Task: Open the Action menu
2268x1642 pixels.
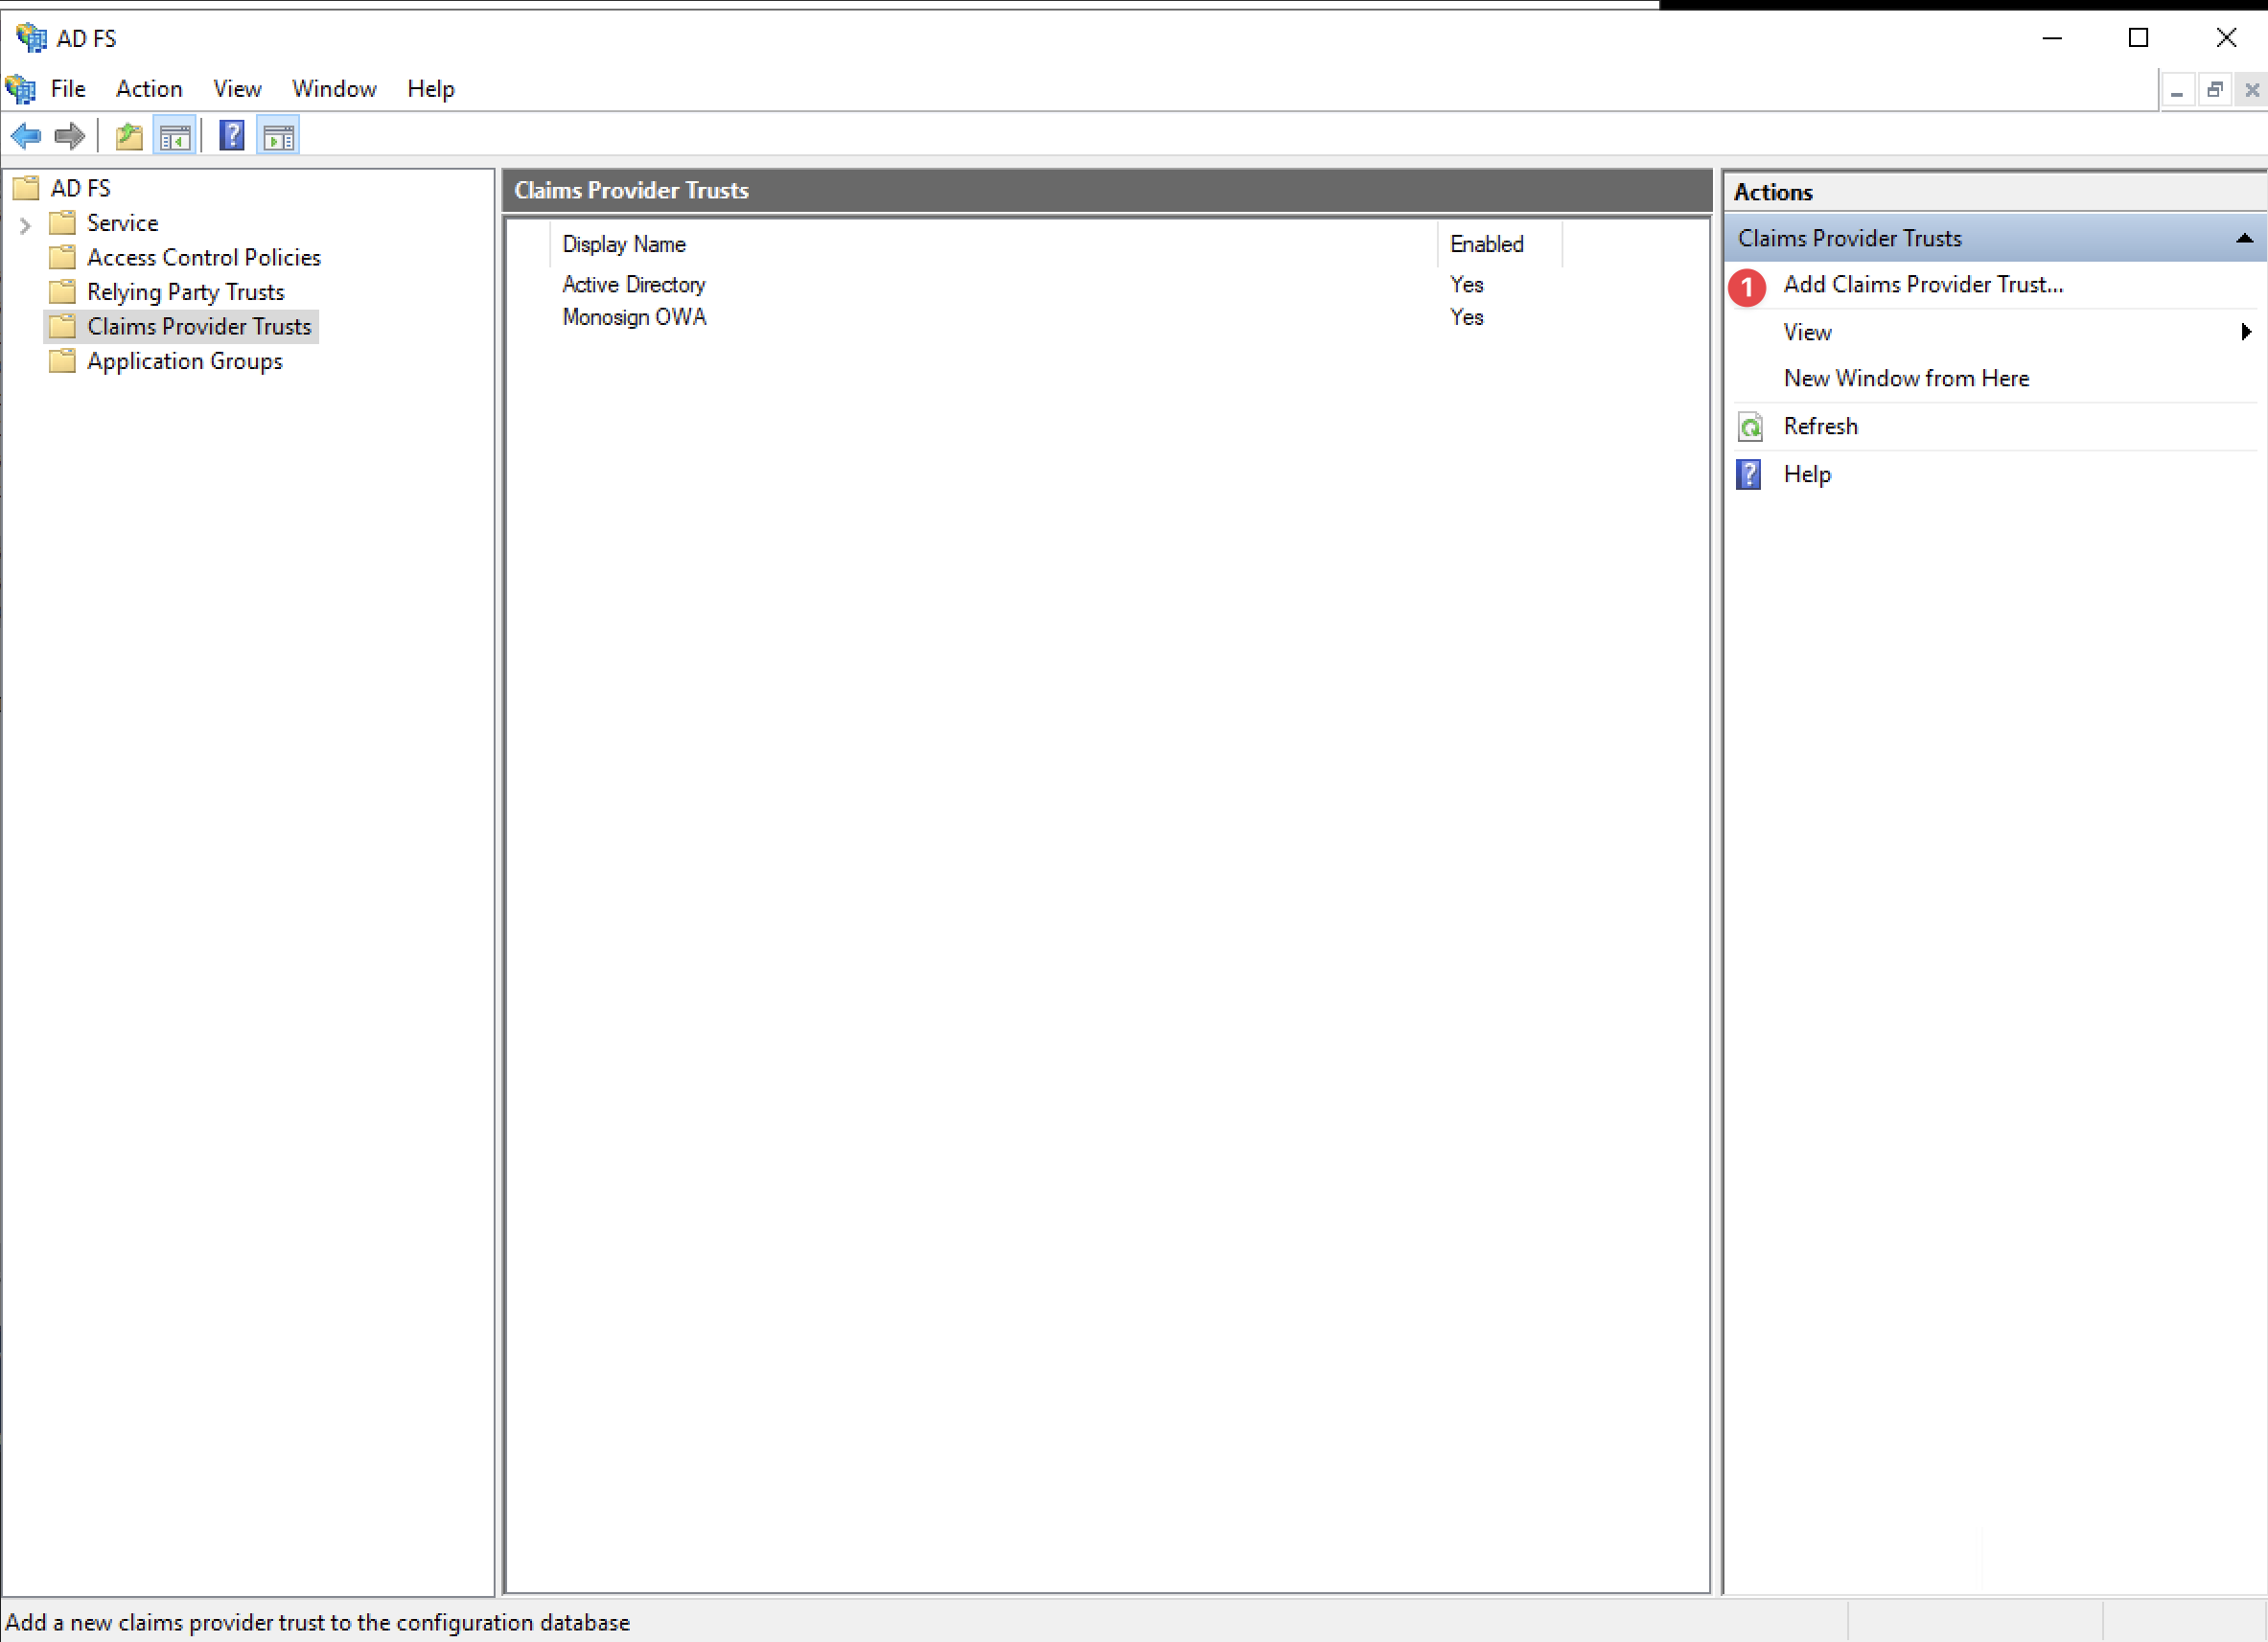Action: click(149, 89)
